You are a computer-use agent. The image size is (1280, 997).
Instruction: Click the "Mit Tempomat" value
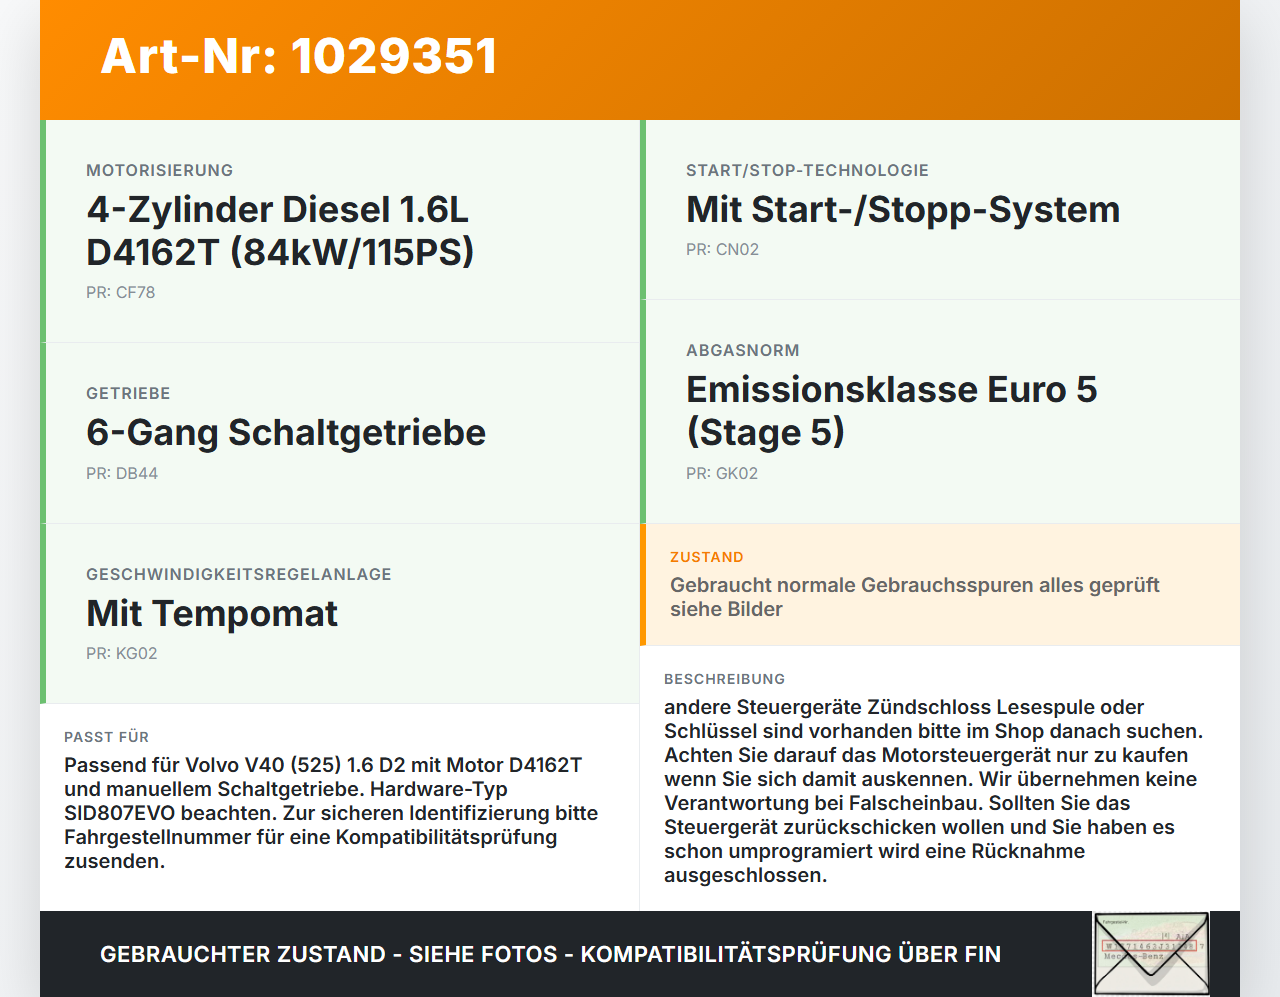point(212,613)
